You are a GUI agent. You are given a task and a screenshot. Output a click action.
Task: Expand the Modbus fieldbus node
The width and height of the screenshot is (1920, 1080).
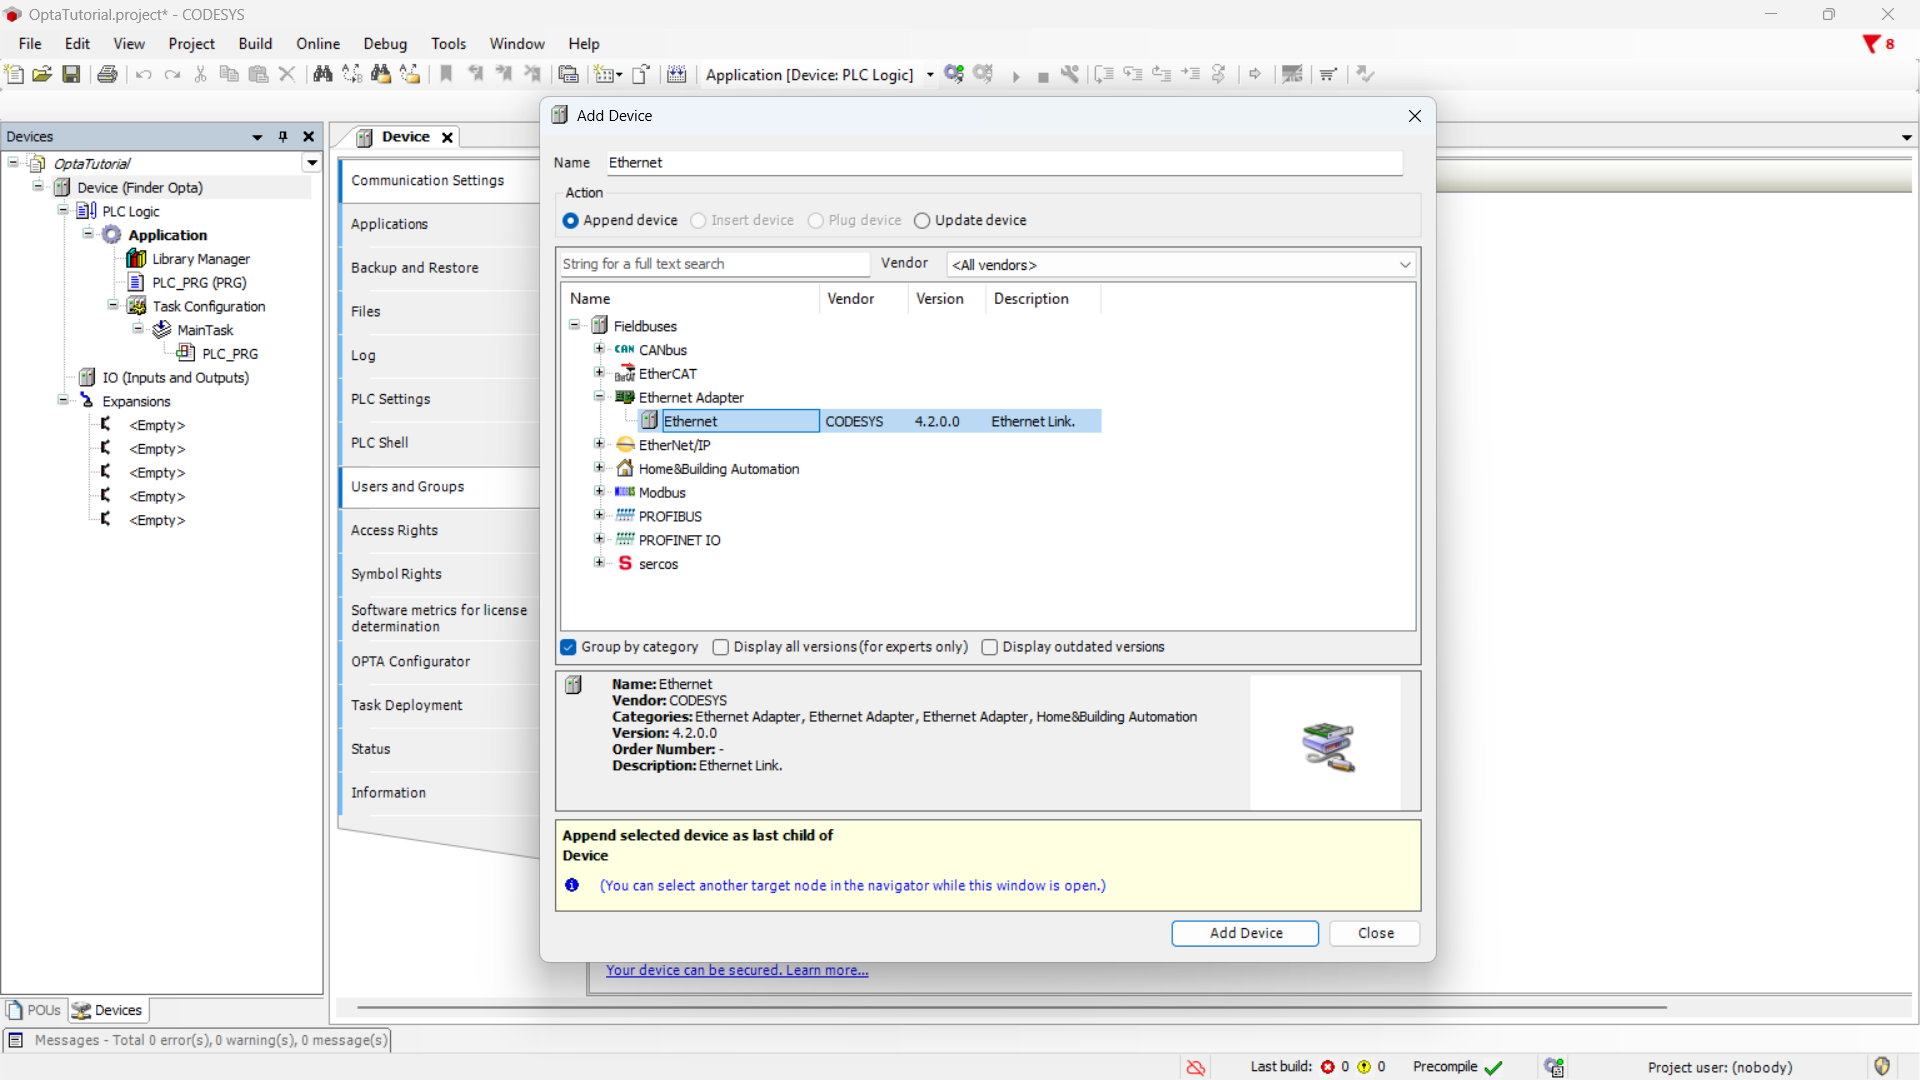[599, 492]
